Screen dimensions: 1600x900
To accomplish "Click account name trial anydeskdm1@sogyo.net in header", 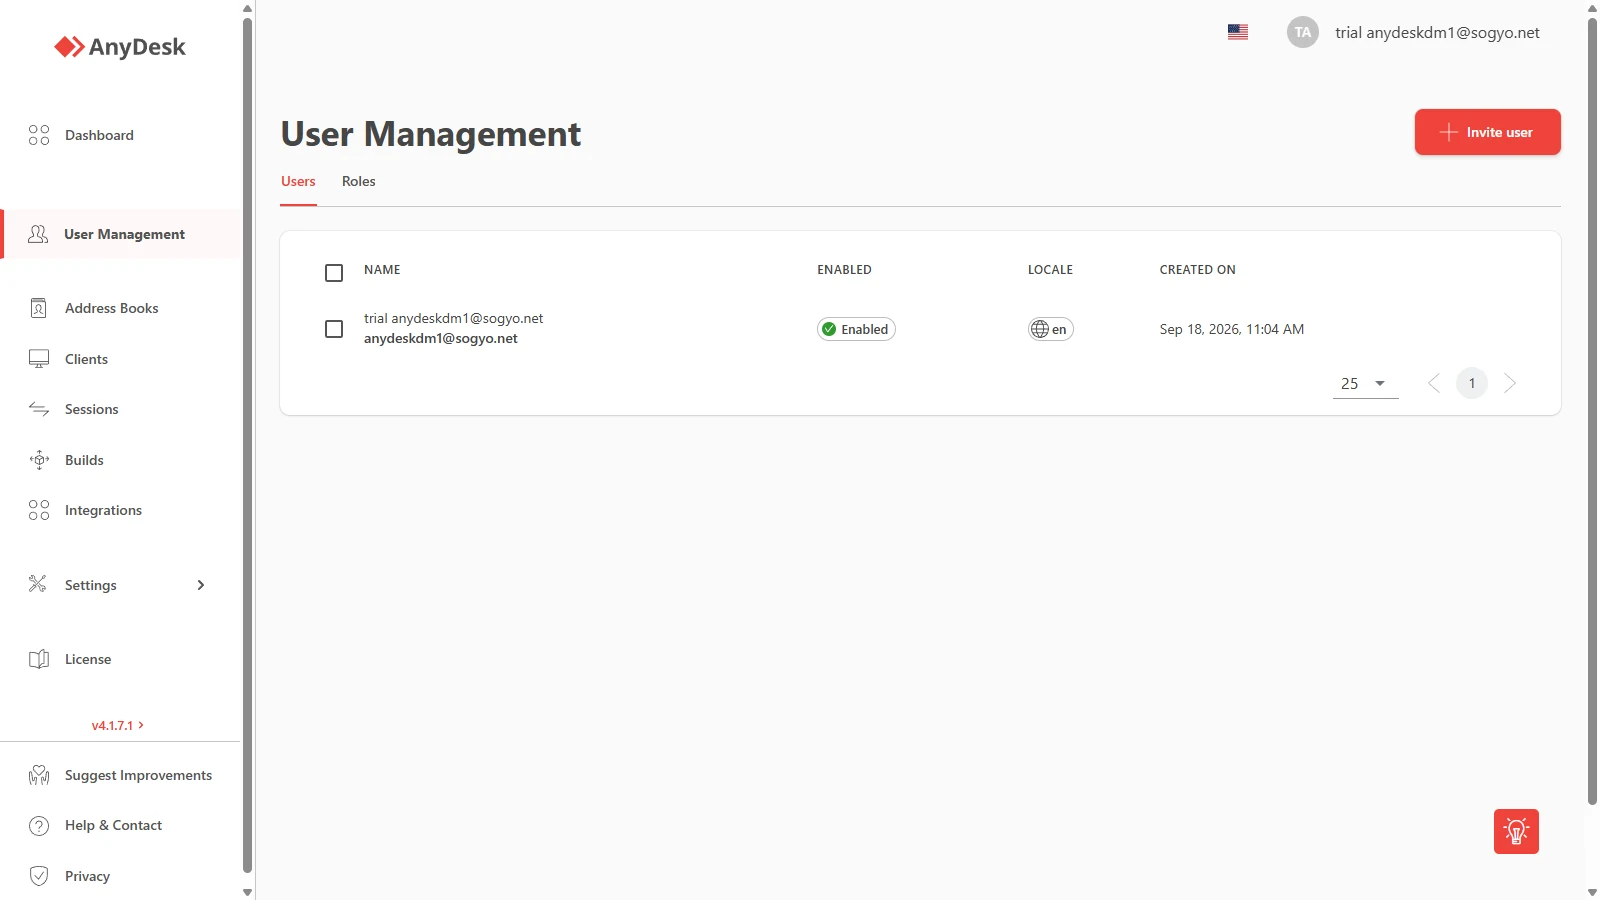I will coord(1437,32).
